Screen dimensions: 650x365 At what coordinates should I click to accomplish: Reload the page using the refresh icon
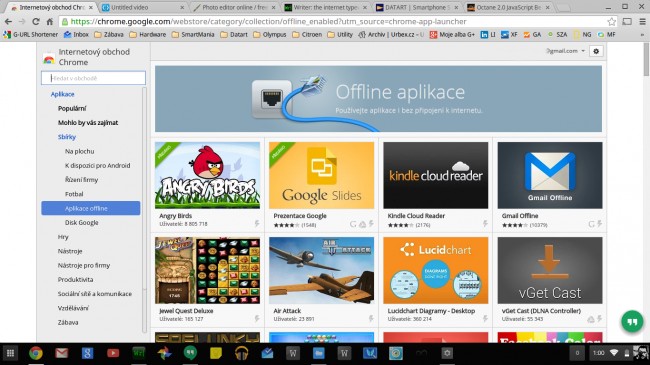tap(36, 22)
